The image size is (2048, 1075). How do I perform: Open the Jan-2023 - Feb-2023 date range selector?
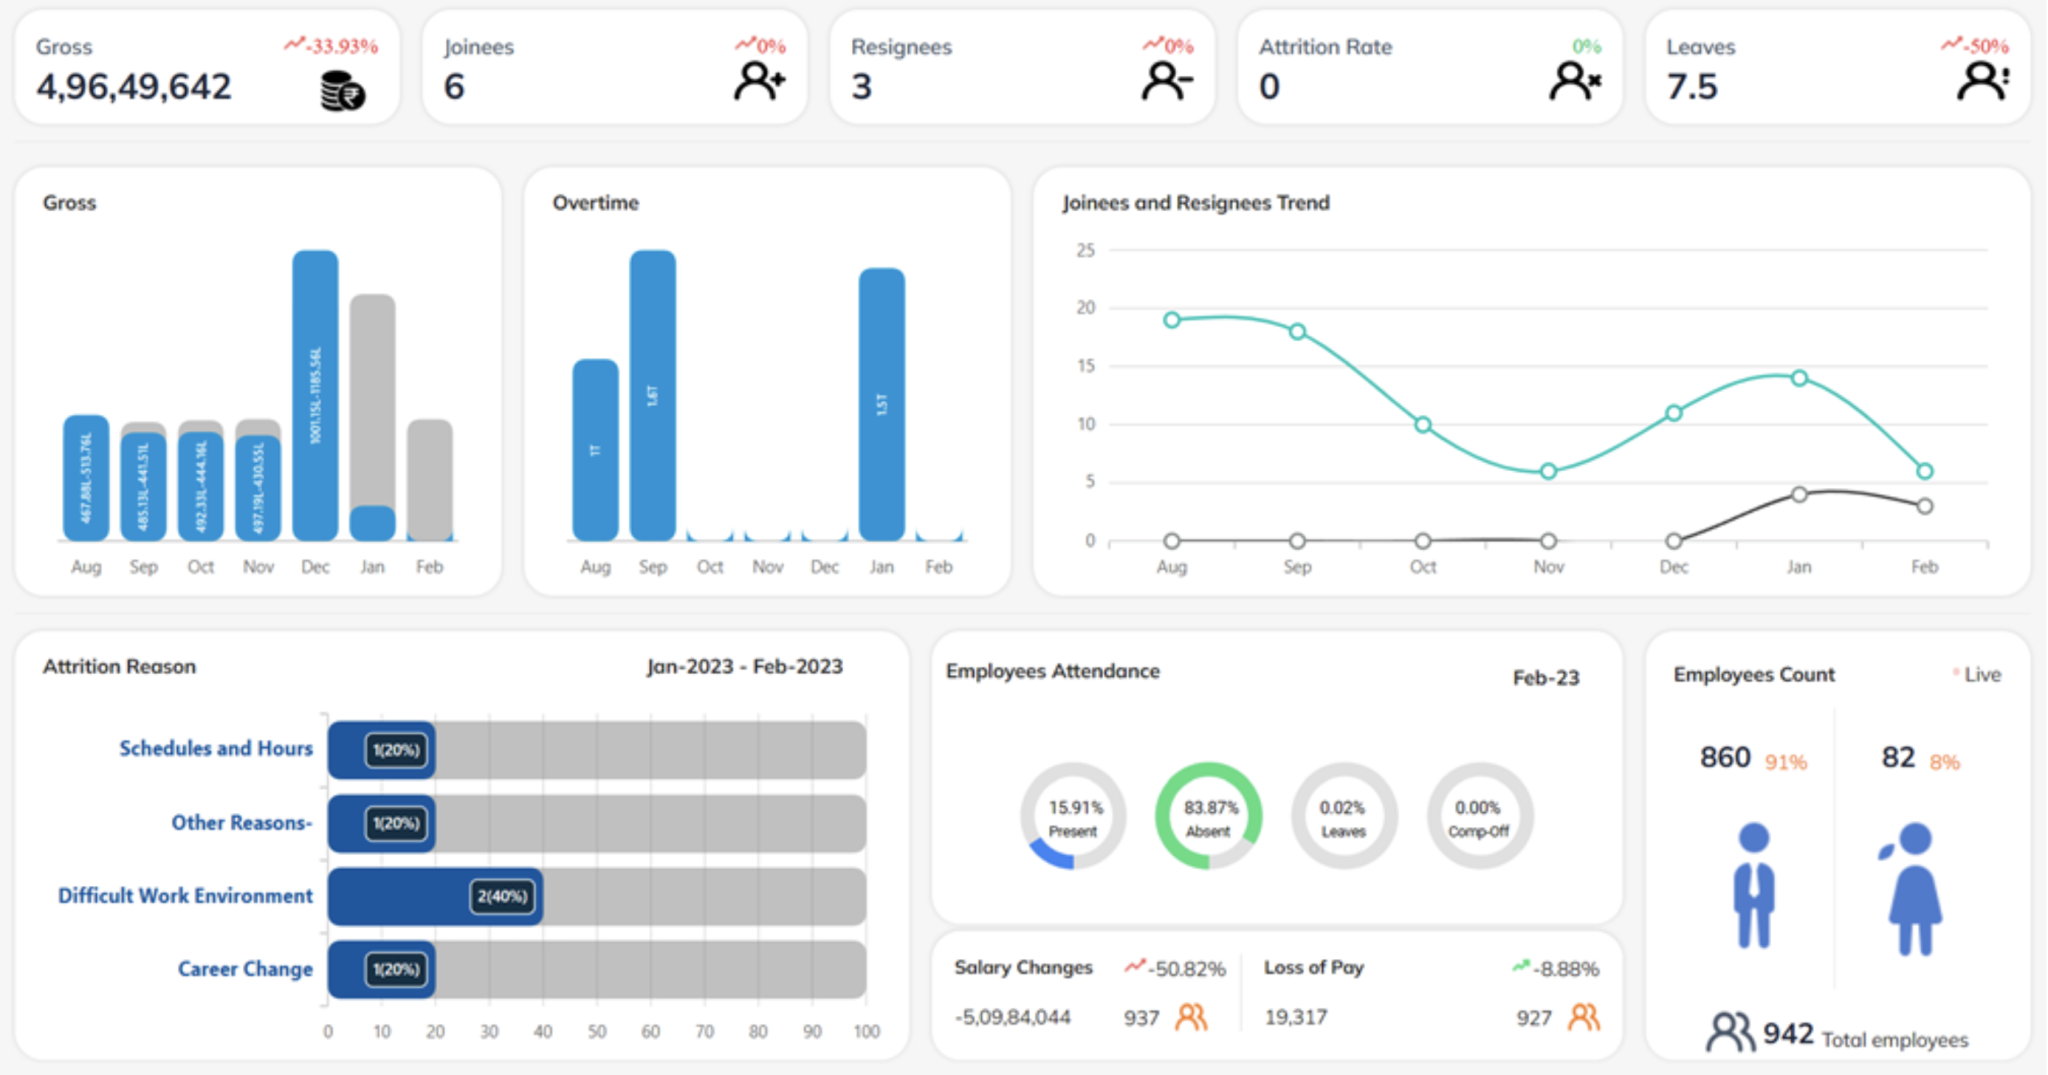(745, 666)
